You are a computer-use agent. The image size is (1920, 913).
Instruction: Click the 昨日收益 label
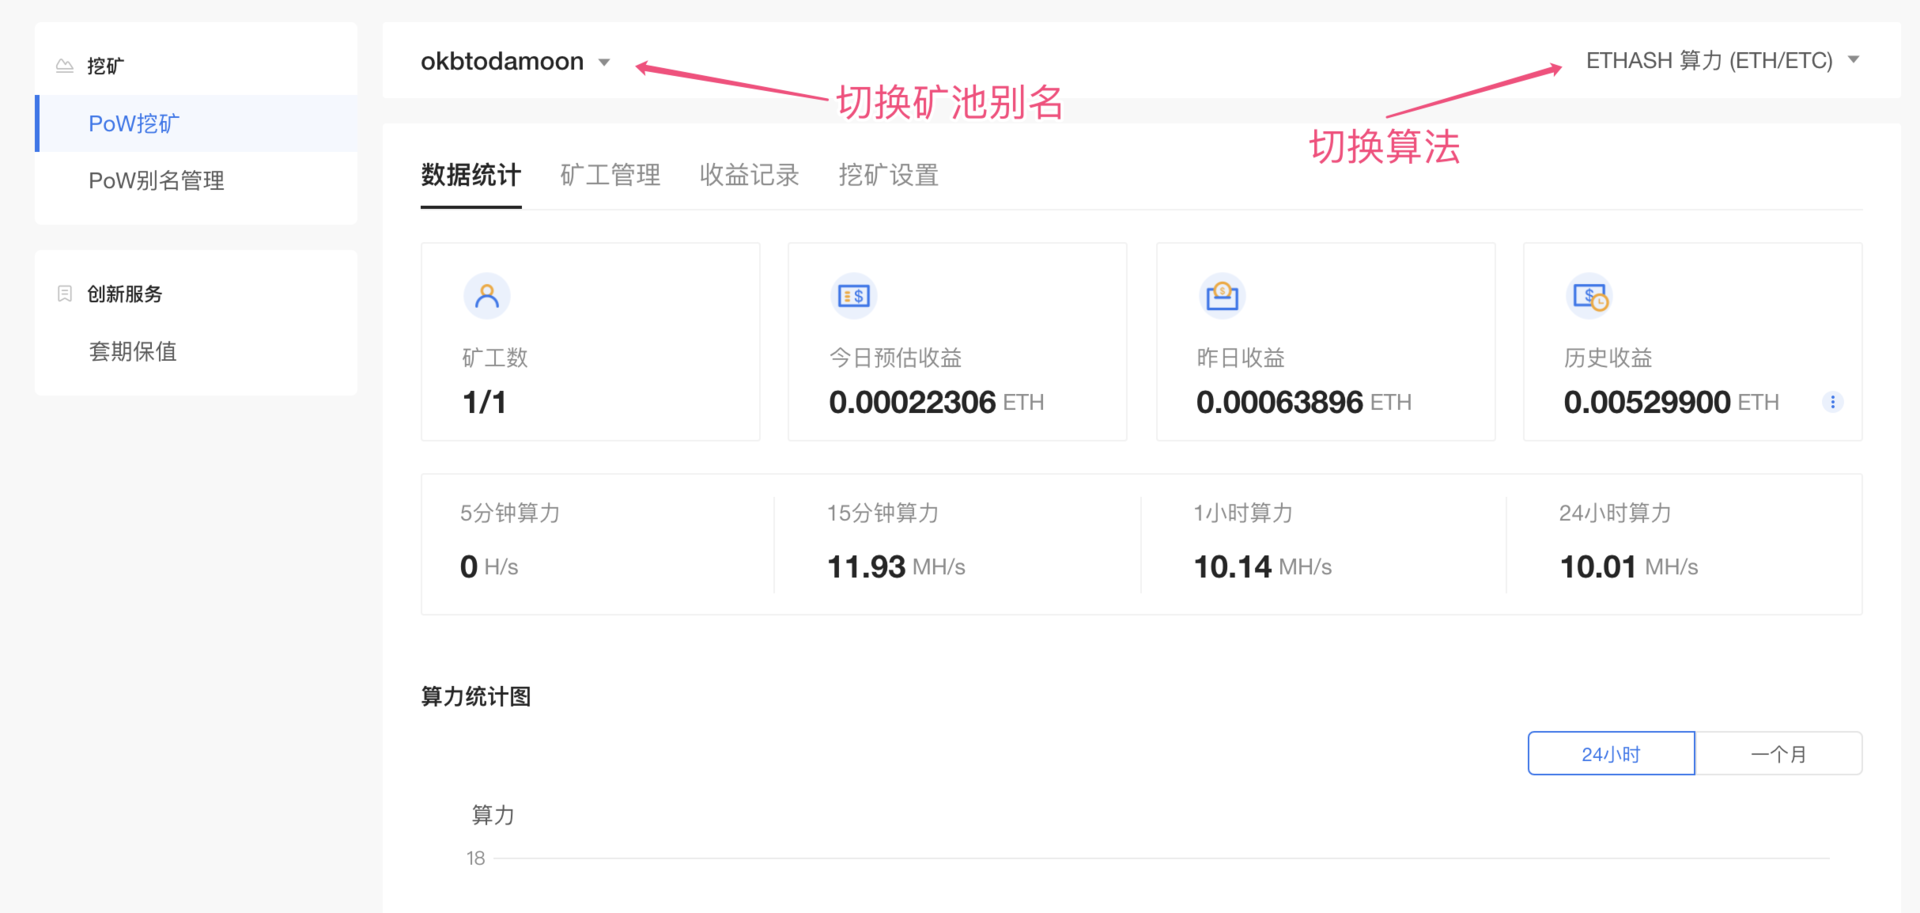[1240, 358]
